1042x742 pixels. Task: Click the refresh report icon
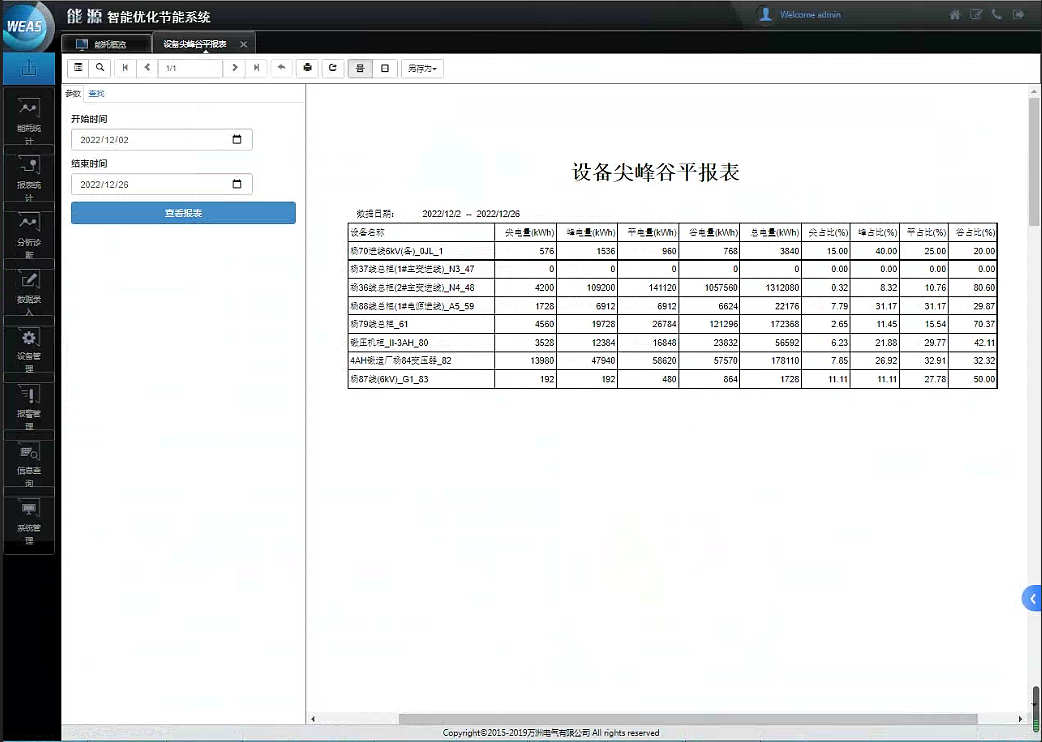coord(333,68)
